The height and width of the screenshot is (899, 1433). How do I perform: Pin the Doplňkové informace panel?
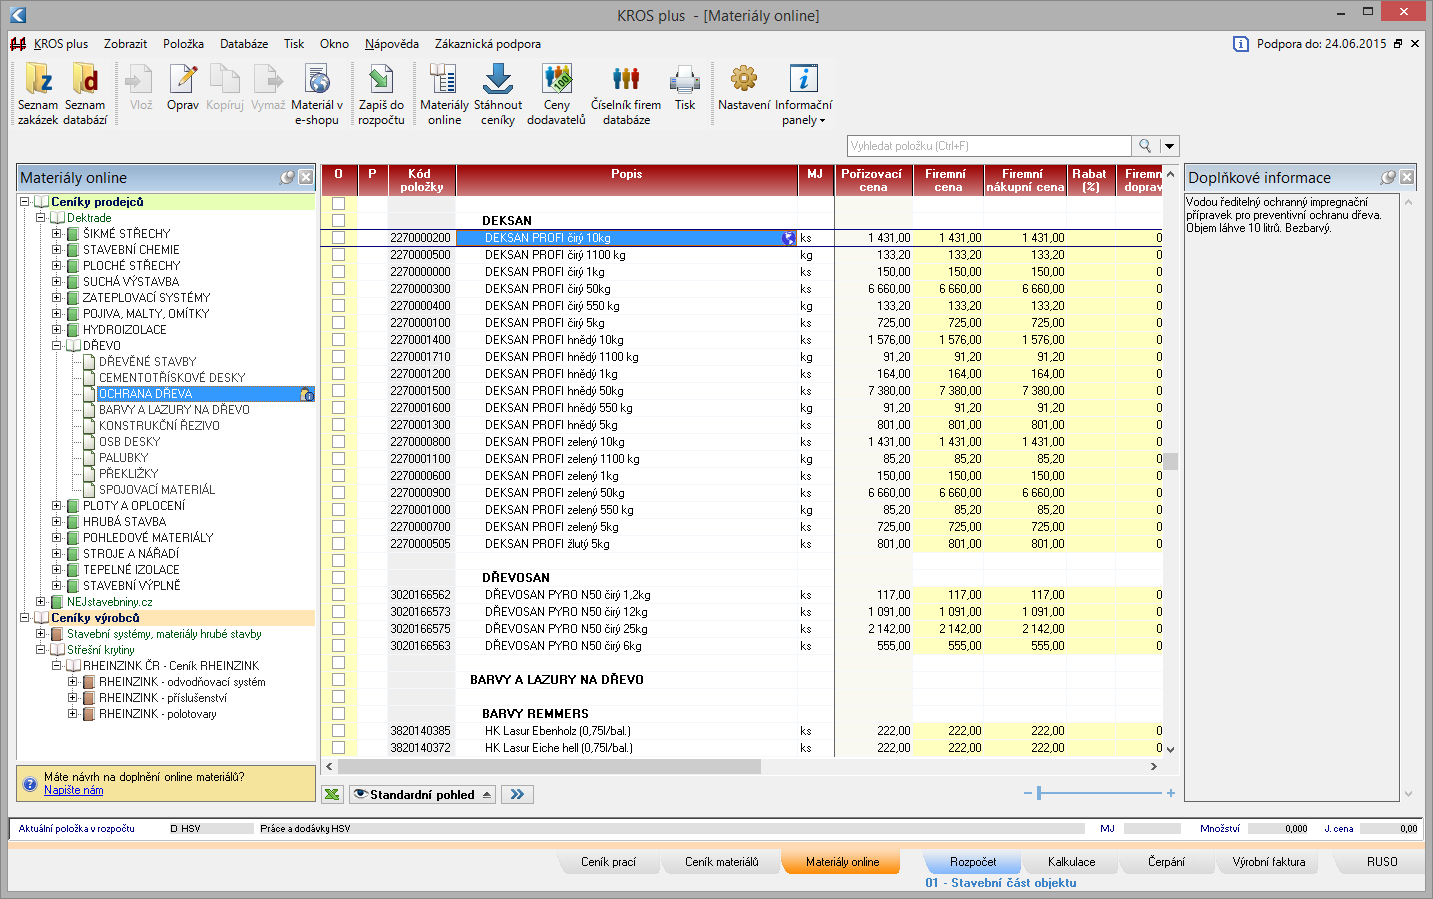point(1388,177)
